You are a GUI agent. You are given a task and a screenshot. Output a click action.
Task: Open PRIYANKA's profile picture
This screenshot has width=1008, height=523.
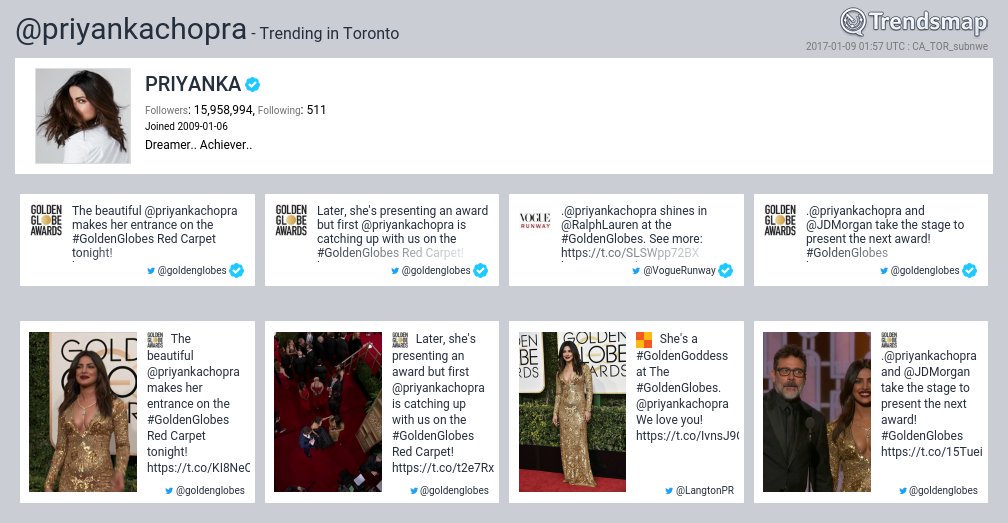83,116
